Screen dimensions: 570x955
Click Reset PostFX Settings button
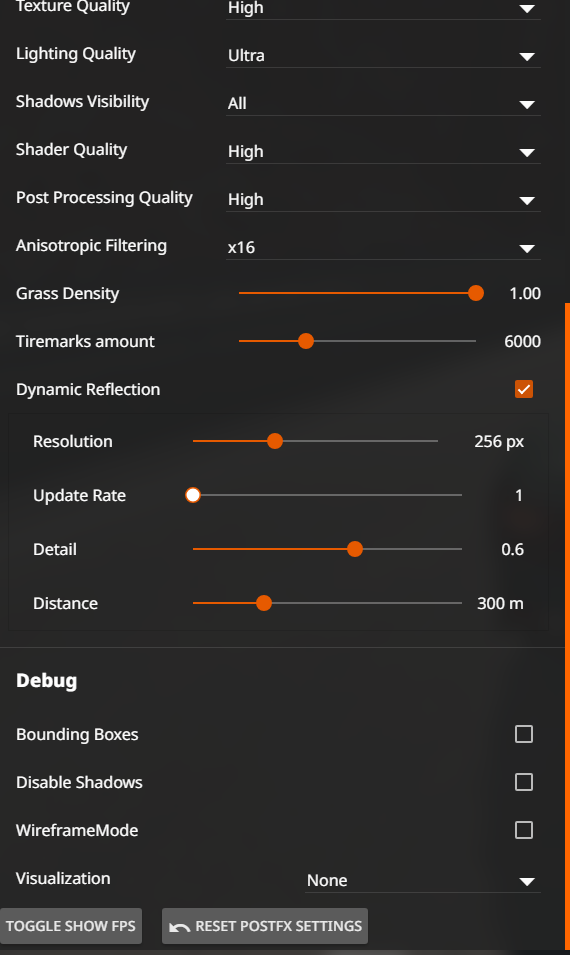tap(265, 926)
